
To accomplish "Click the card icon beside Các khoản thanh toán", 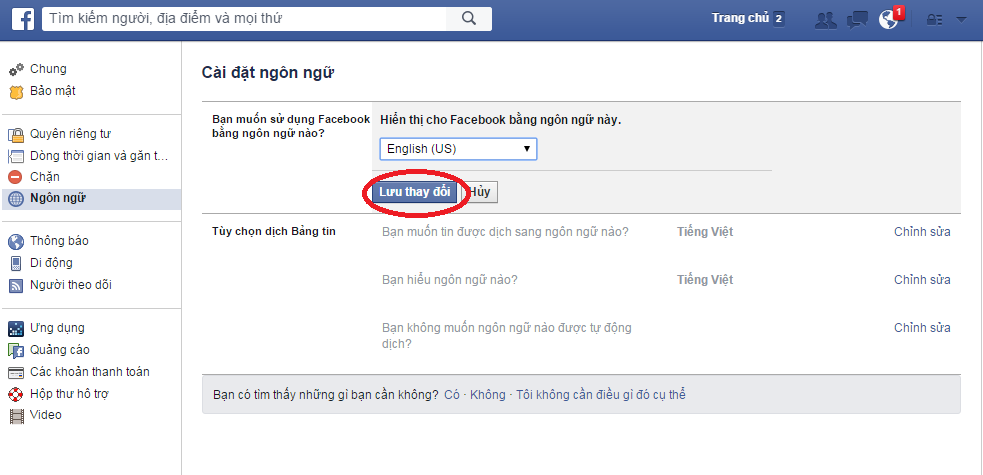I will [x=16, y=373].
